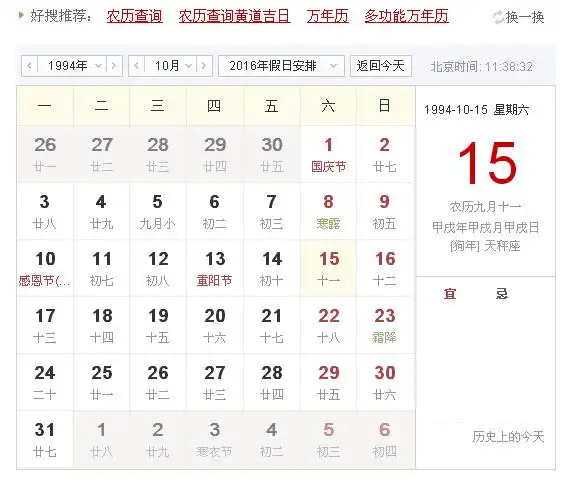Select greyed November 5 初三
Screen dimensions: 577x483
[328, 440]
